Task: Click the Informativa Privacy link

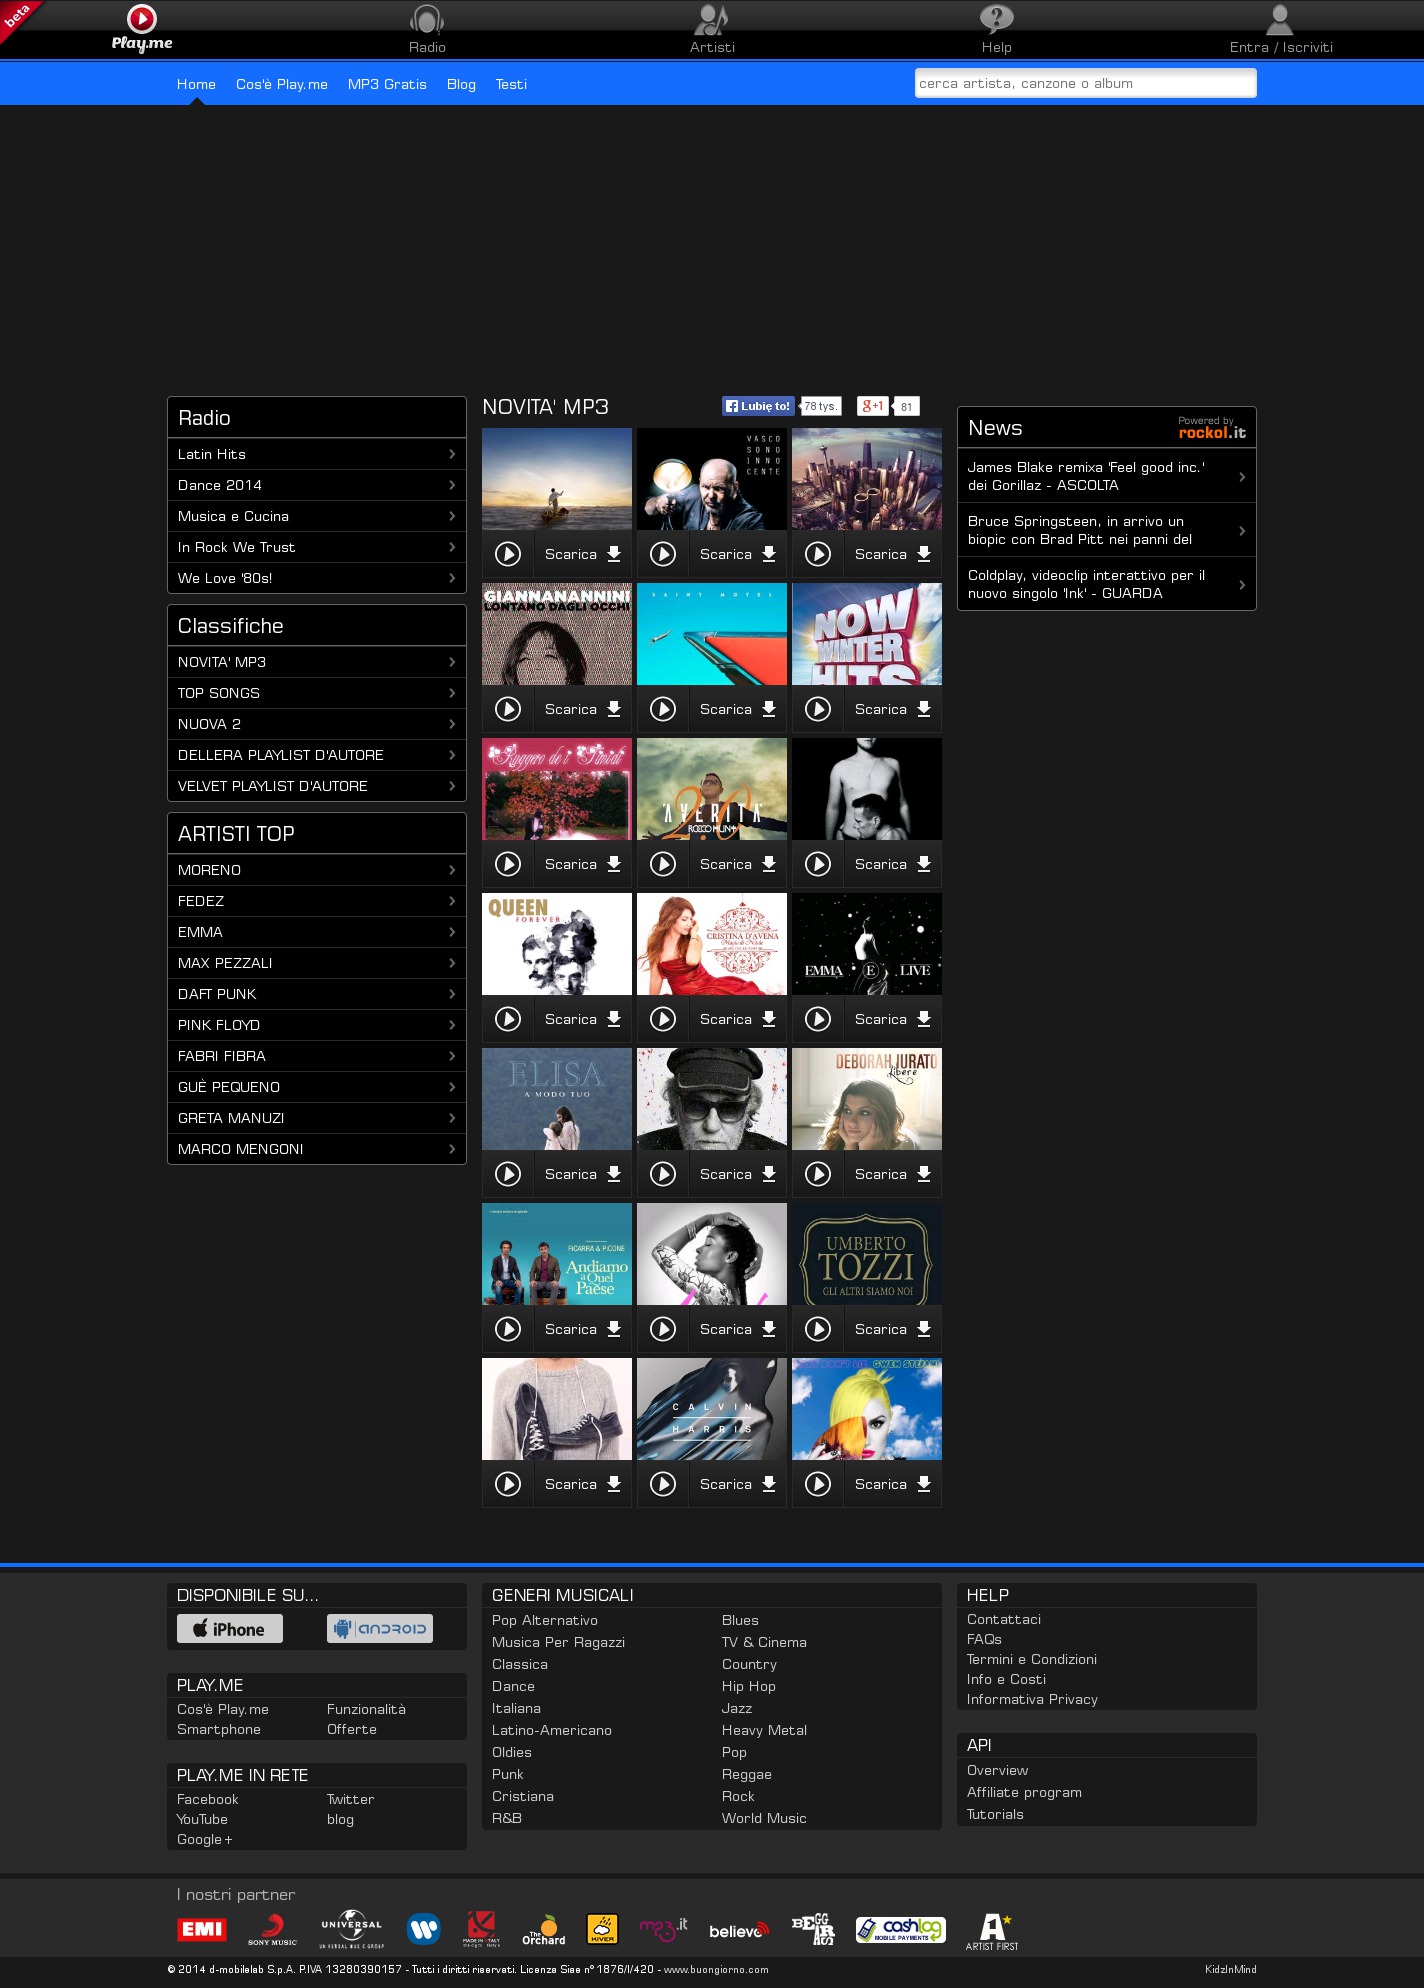Action: tap(1032, 1699)
